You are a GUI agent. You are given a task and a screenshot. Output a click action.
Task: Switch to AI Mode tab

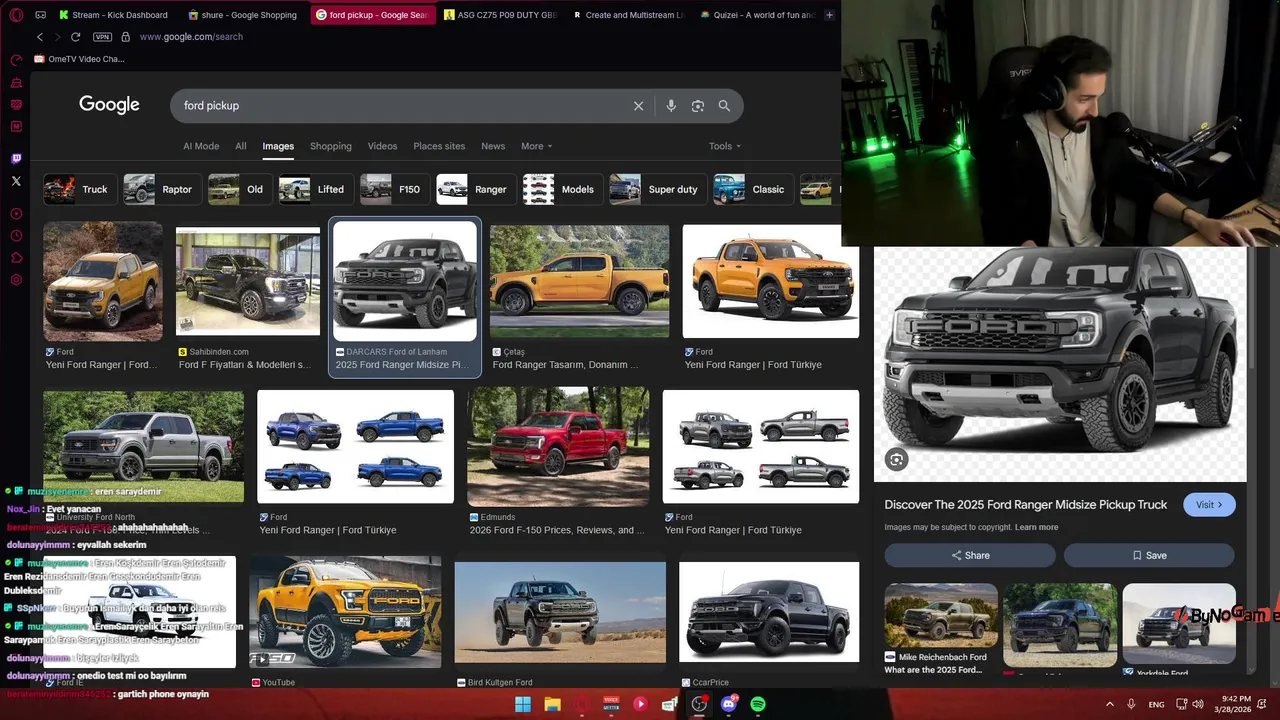tap(201, 146)
